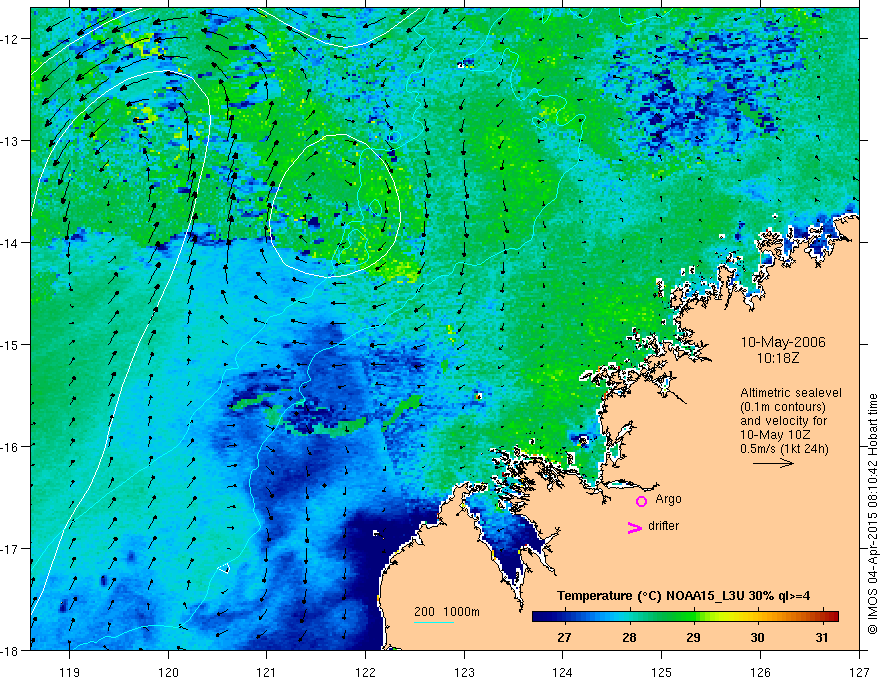Click the 'Argo' legend label

point(668,499)
